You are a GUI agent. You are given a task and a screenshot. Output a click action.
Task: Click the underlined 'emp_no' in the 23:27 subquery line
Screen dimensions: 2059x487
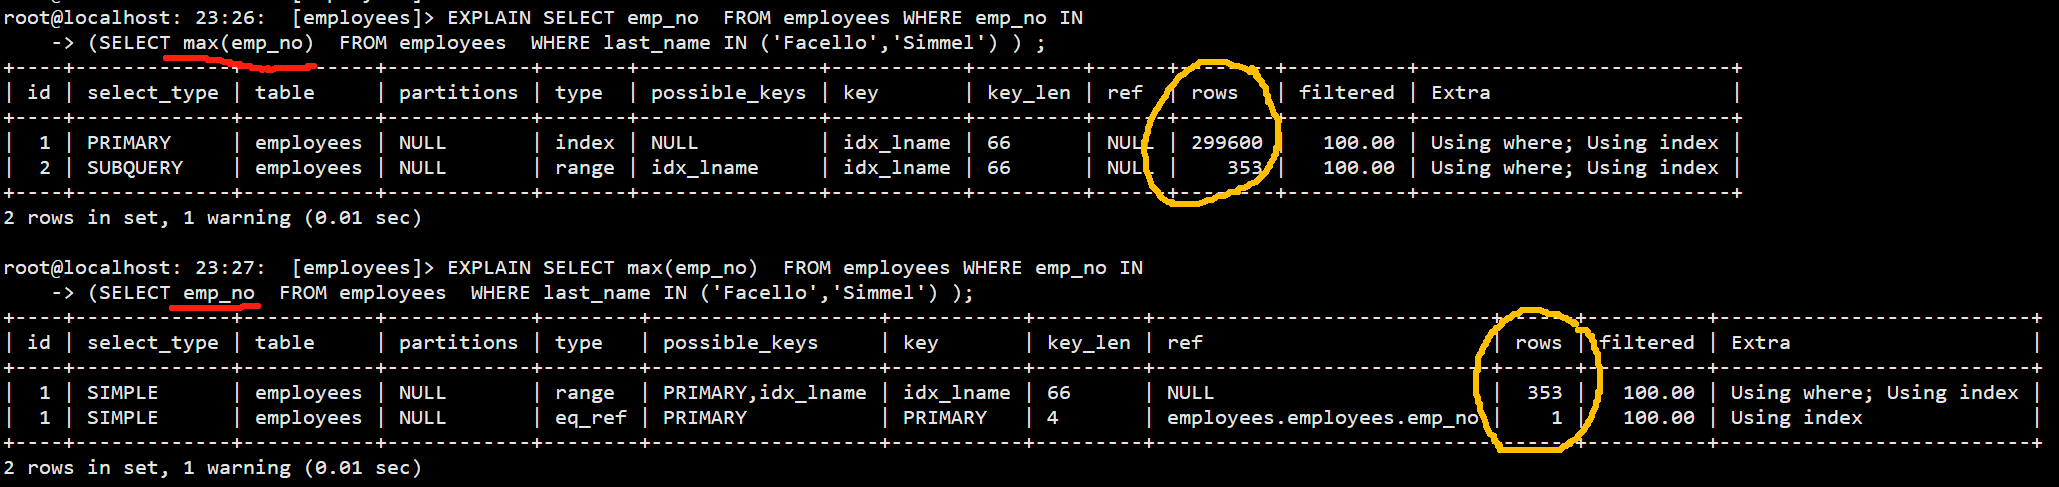219,293
